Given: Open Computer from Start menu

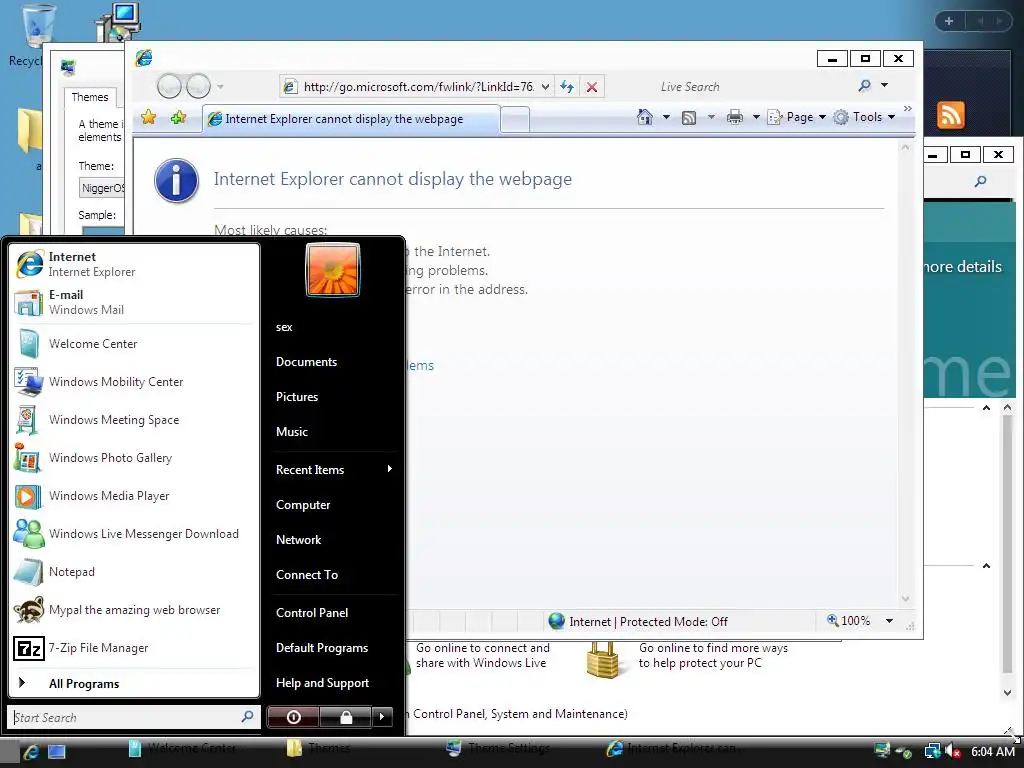Looking at the screenshot, I should coord(333,505).
